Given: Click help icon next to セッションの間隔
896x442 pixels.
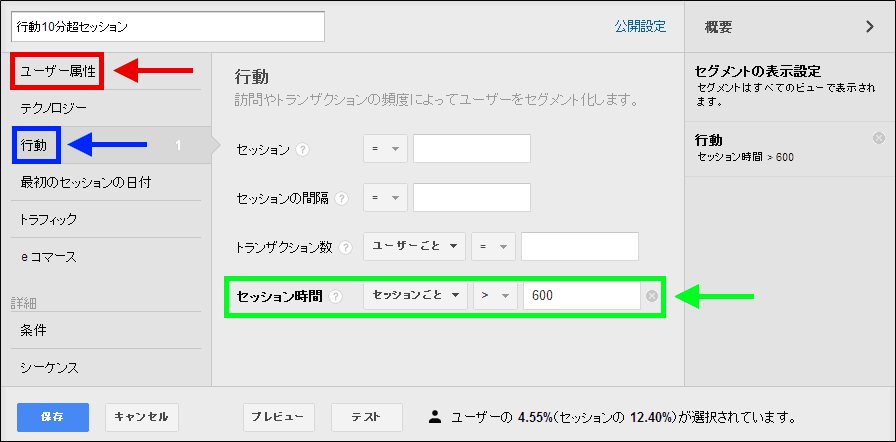Looking at the screenshot, I should tap(342, 198).
